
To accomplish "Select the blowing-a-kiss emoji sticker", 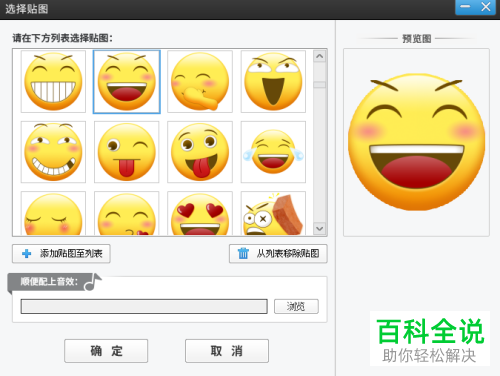I will (127, 213).
